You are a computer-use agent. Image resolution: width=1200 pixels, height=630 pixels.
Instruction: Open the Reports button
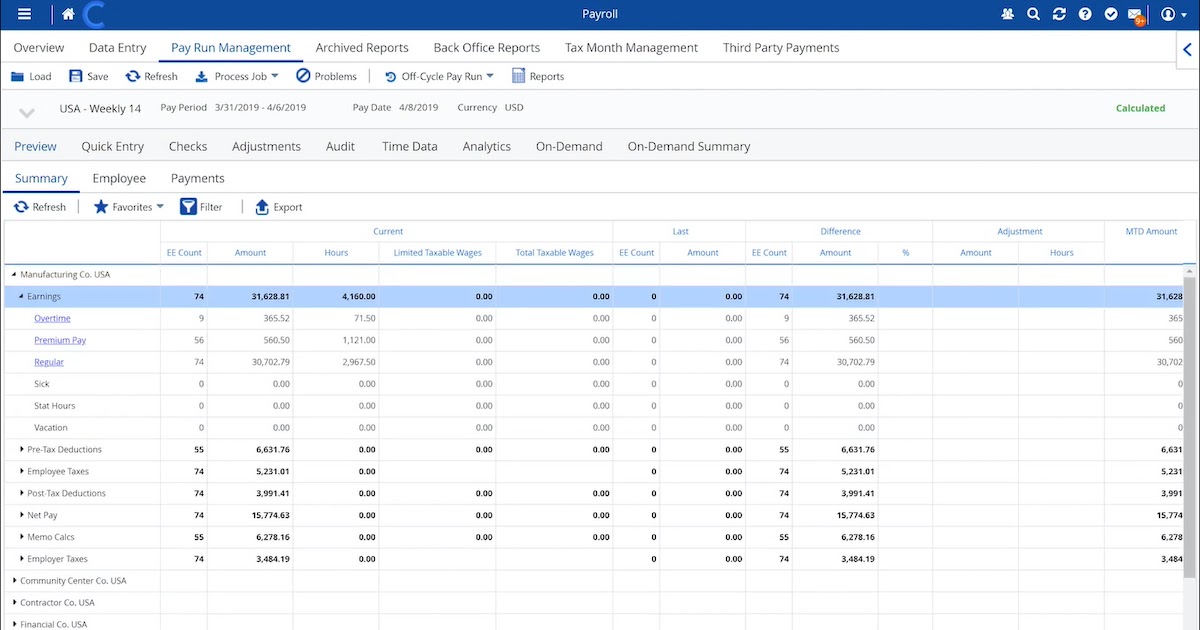(x=538, y=76)
